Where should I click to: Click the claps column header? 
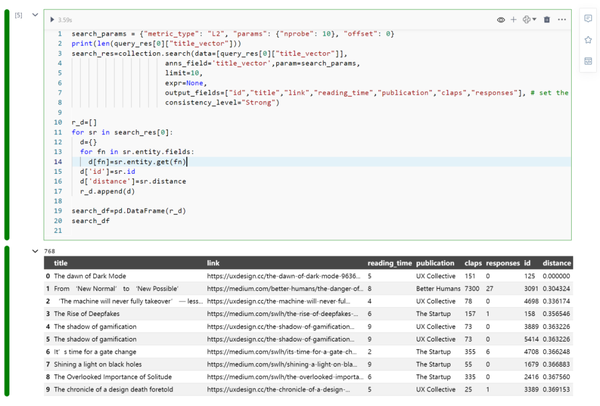pyautogui.click(x=470, y=263)
